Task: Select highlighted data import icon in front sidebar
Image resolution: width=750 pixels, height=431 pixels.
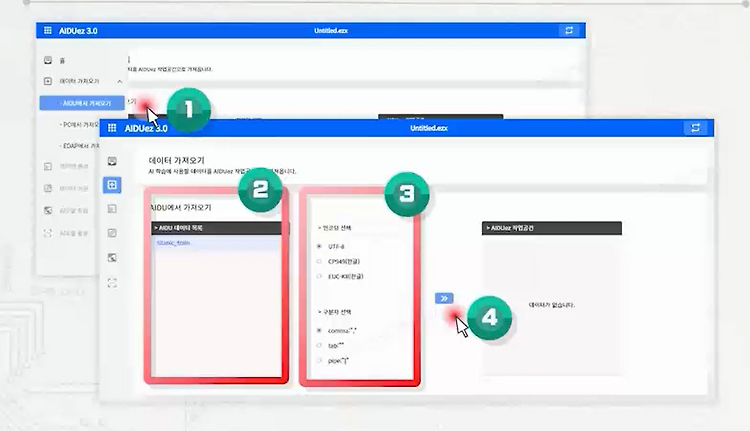Action: click(112, 185)
